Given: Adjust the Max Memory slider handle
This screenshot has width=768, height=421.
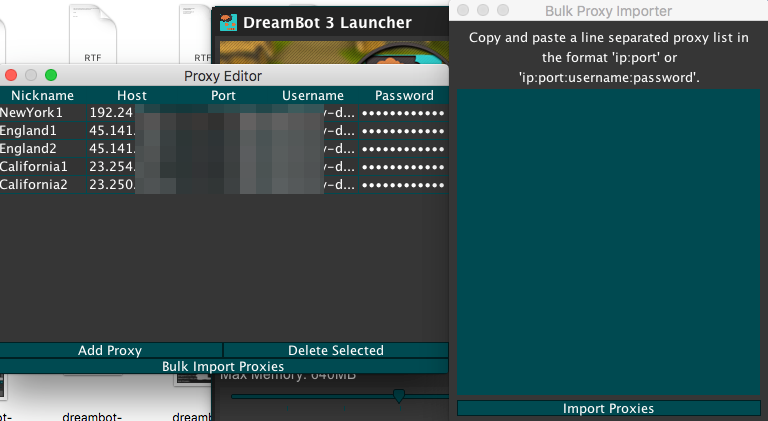Looking at the screenshot, I should click(399, 396).
